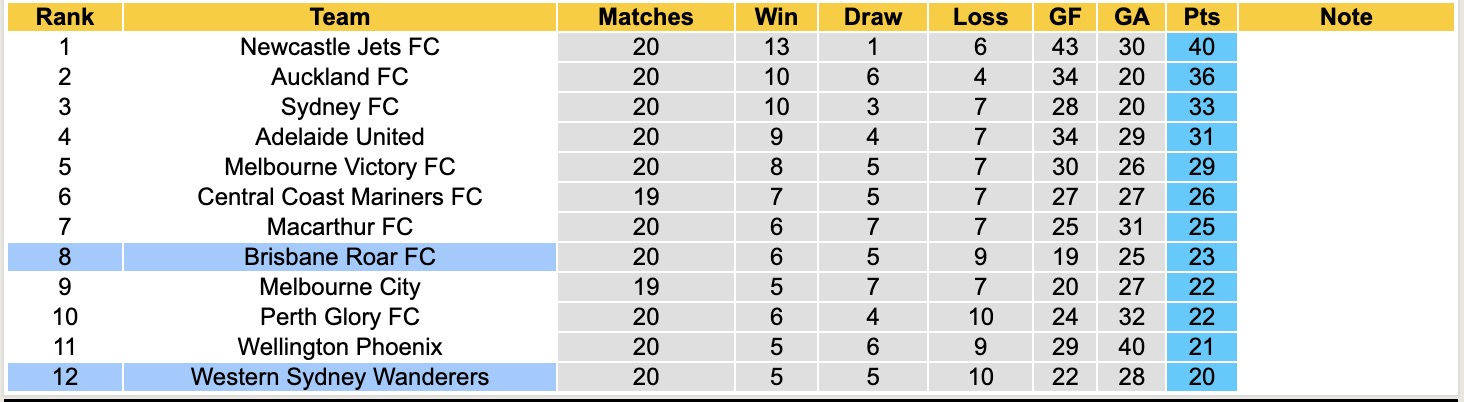
Task: Select Central Coast Mariners FC
Action: click(340, 197)
